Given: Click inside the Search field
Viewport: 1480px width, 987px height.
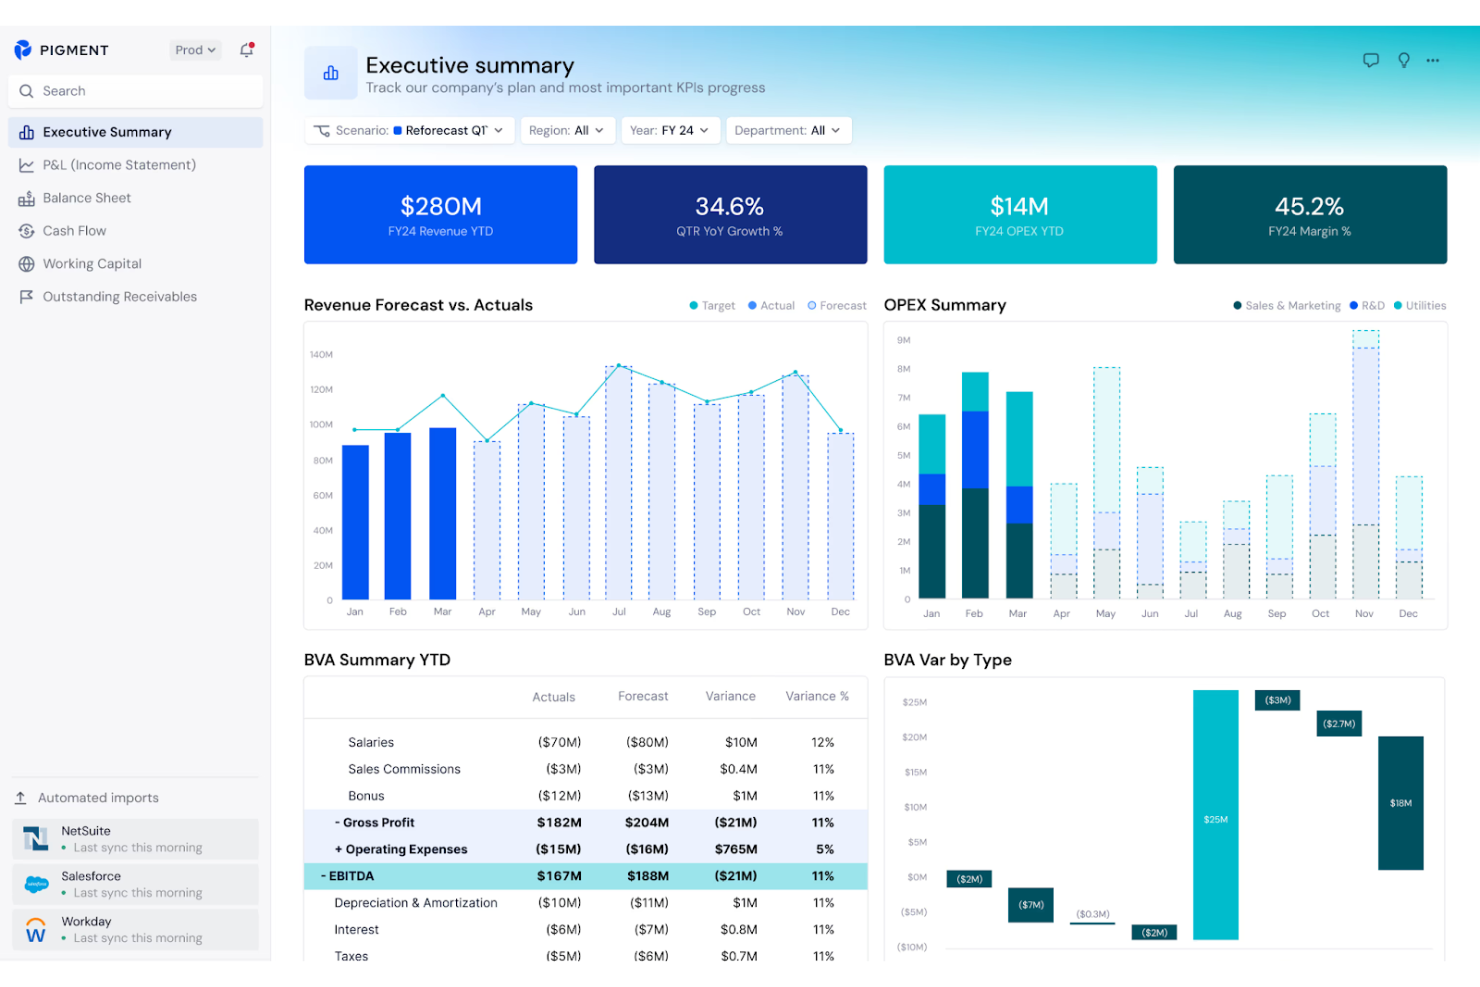Looking at the screenshot, I should pos(135,91).
